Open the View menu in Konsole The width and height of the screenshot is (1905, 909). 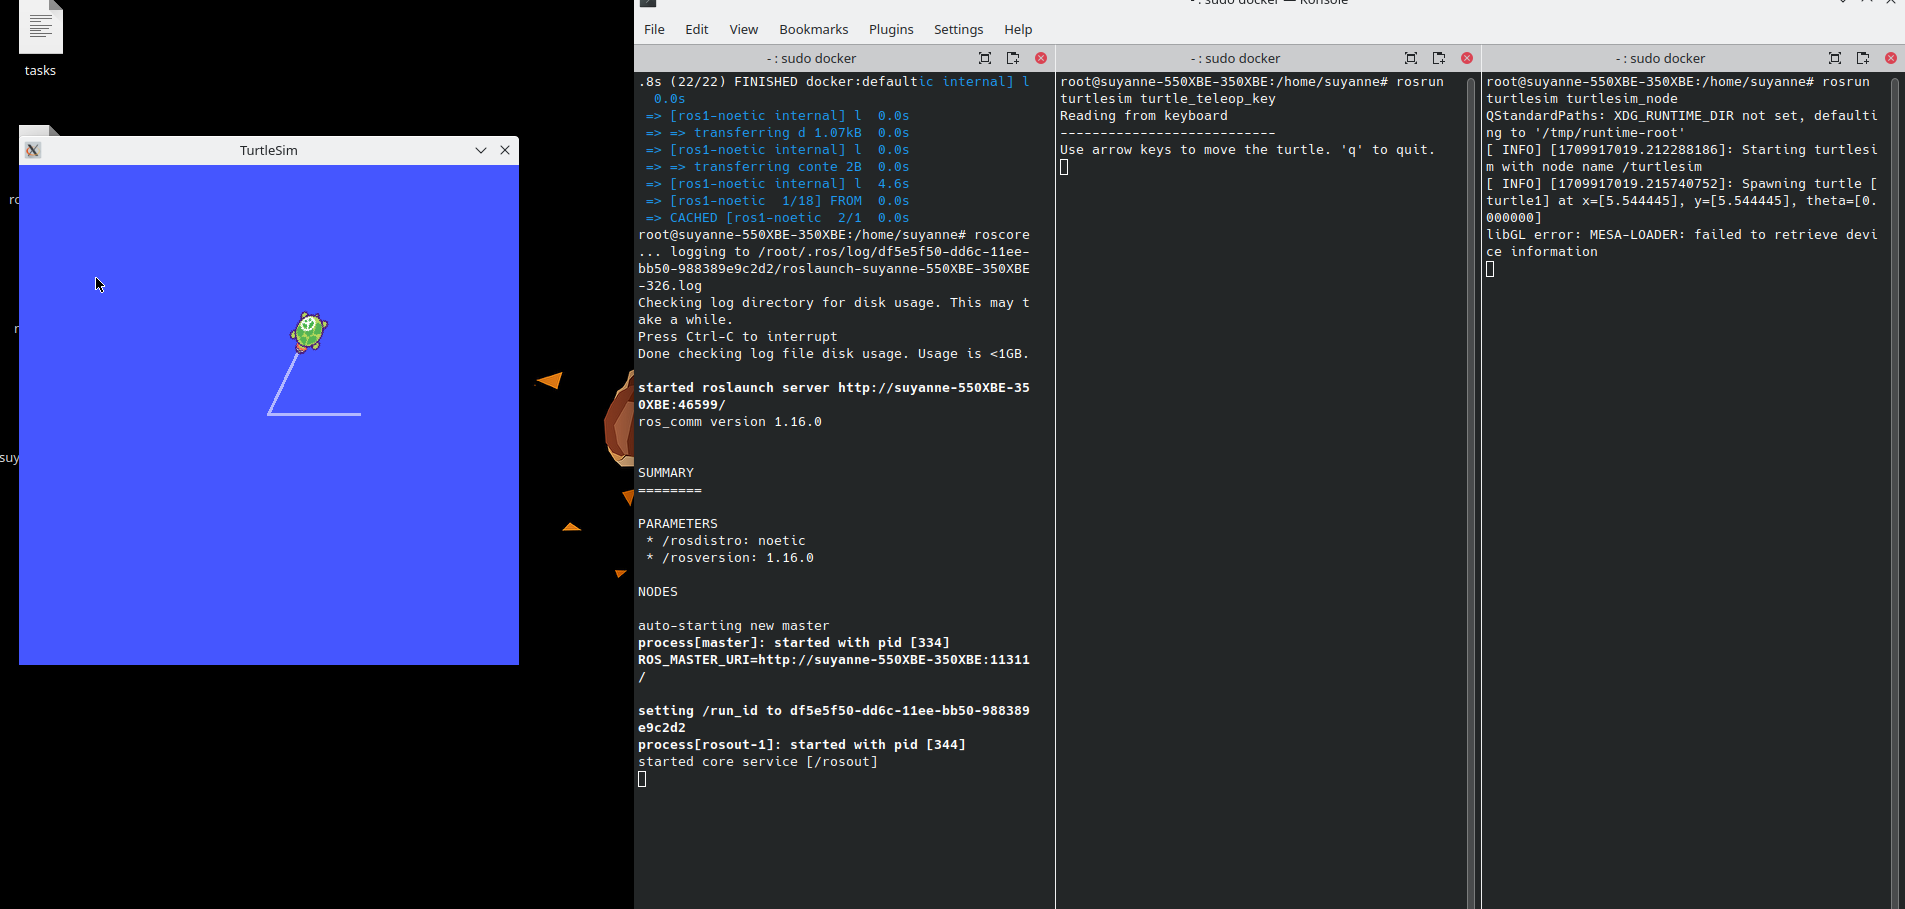(x=743, y=29)
